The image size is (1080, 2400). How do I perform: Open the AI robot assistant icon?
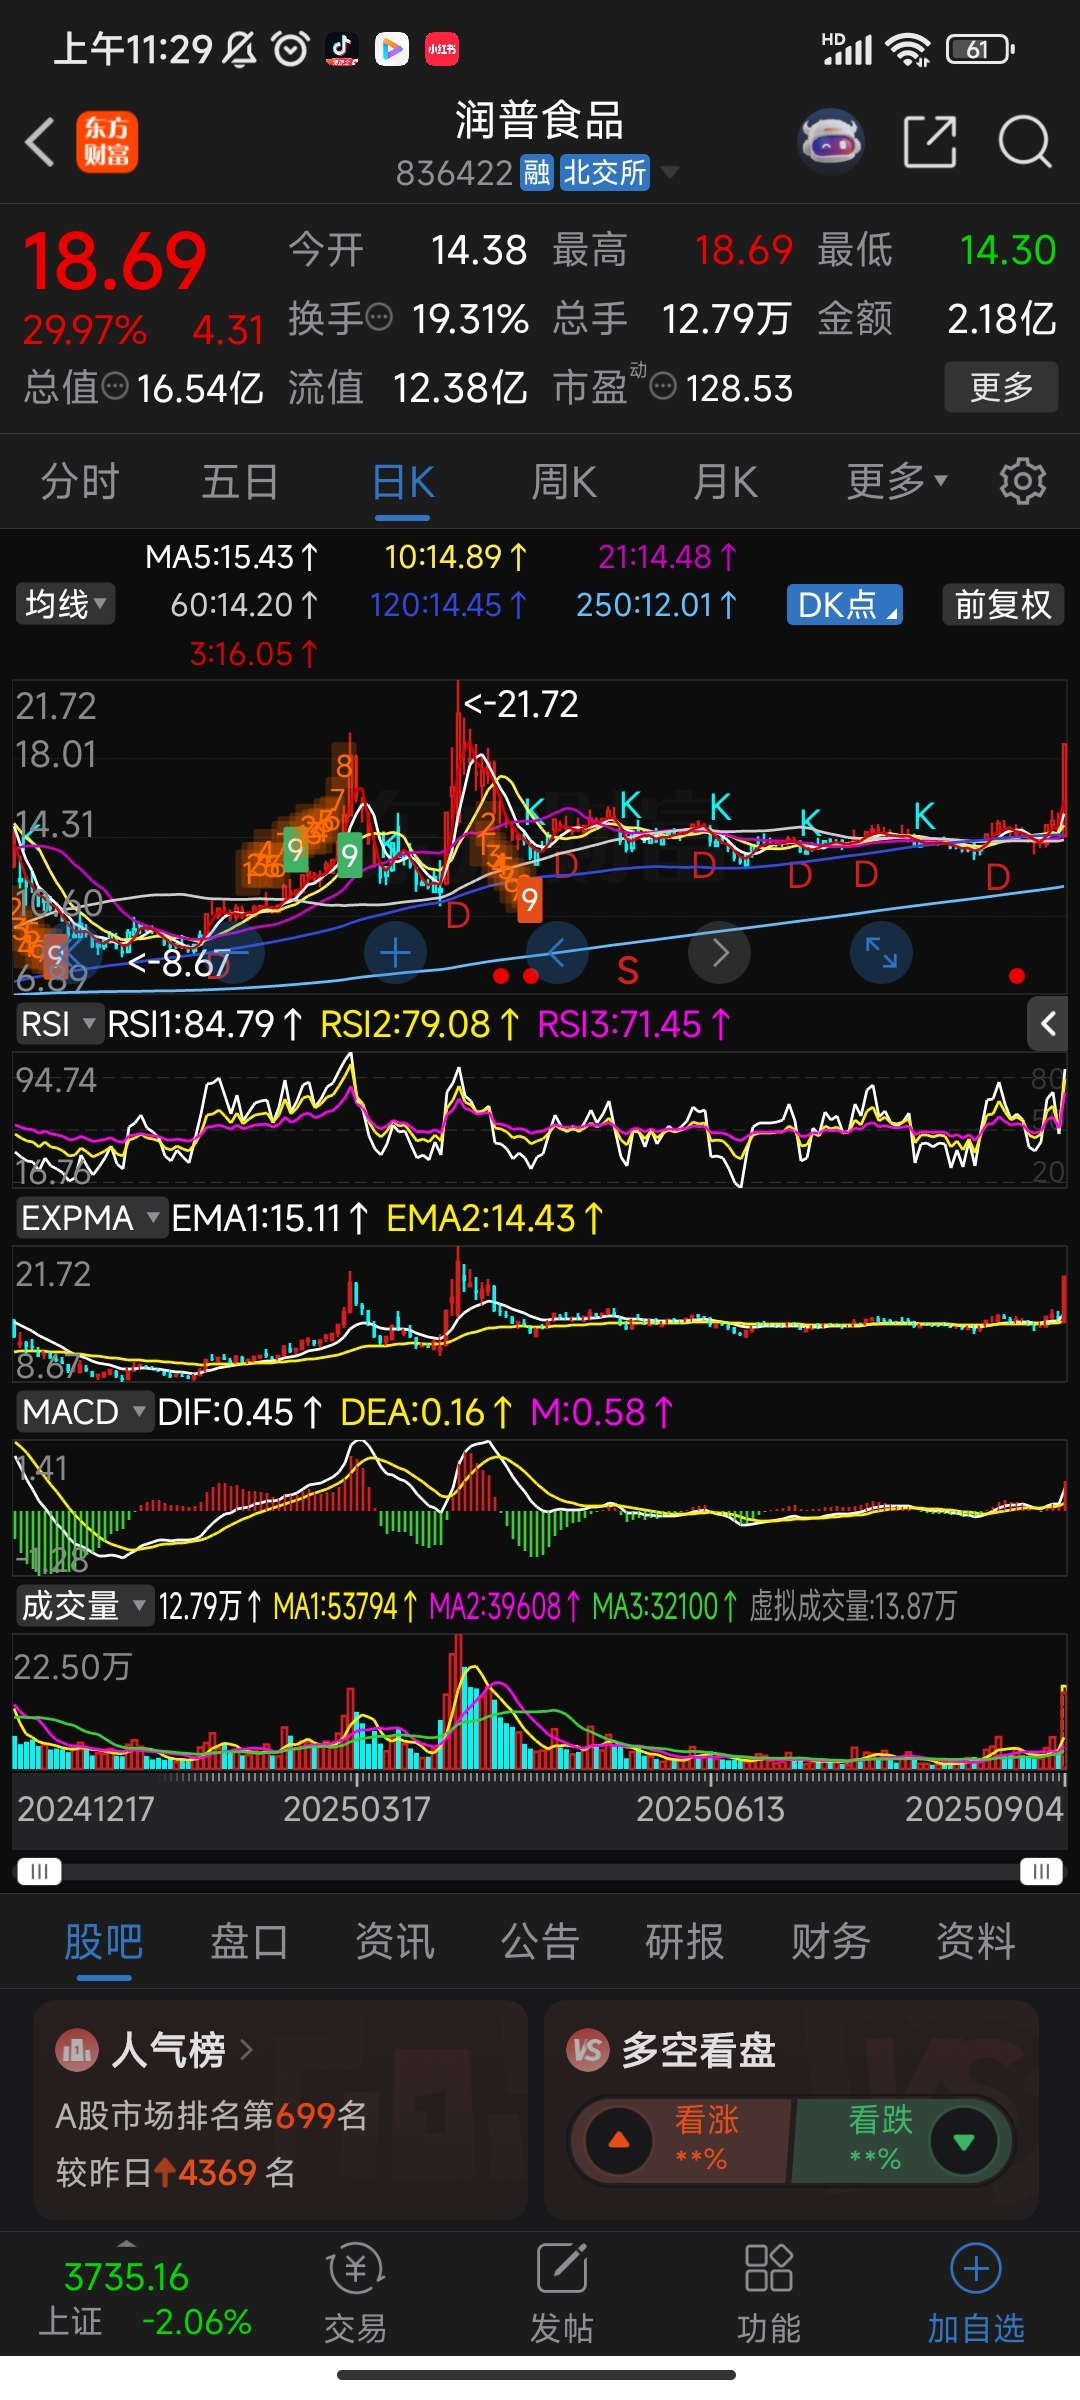831,142
